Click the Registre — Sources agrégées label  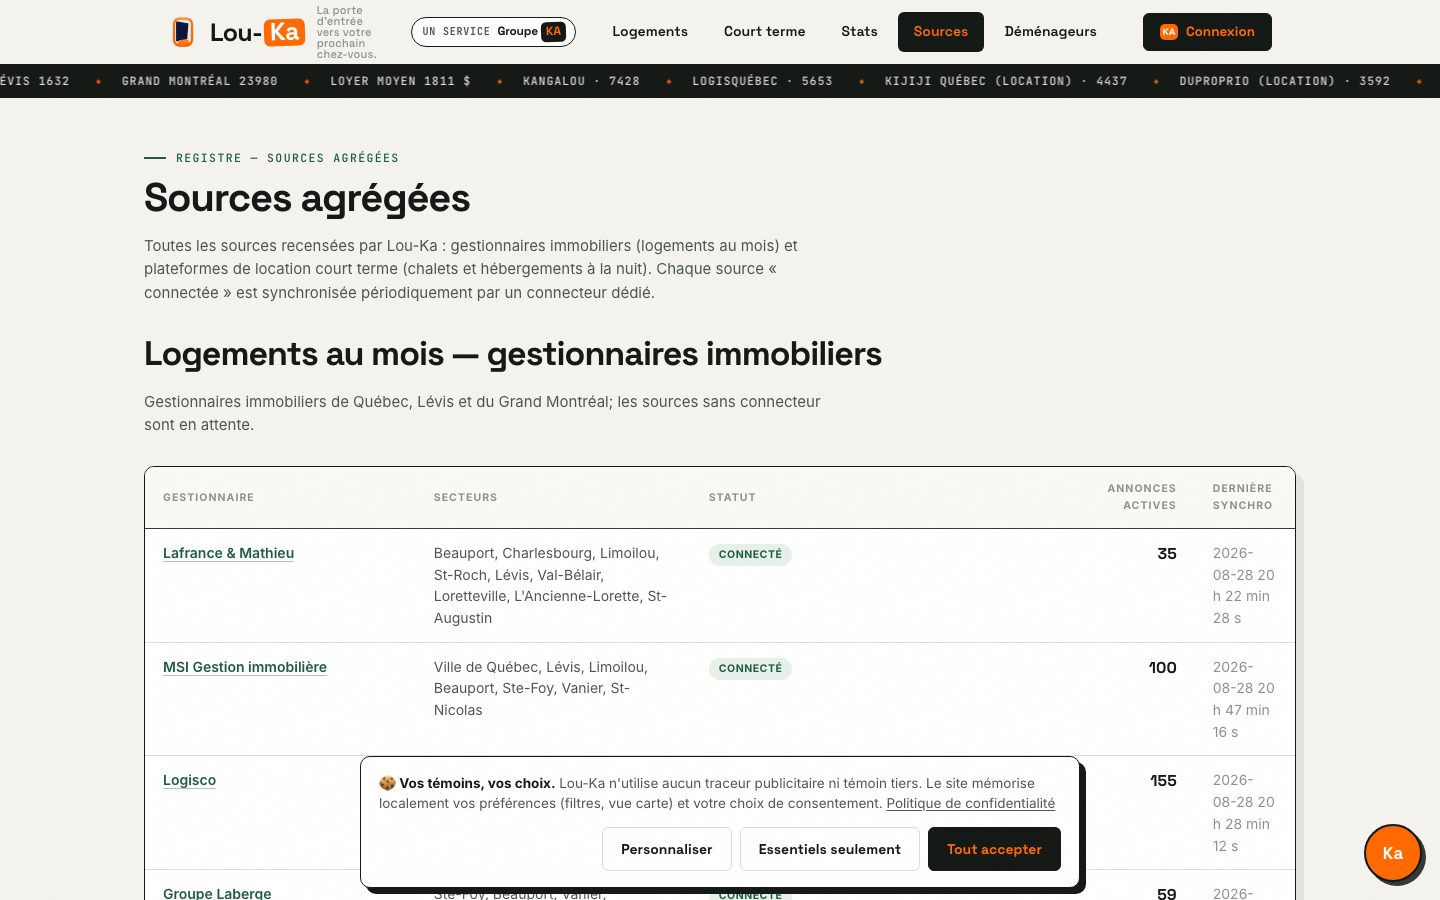287,158
